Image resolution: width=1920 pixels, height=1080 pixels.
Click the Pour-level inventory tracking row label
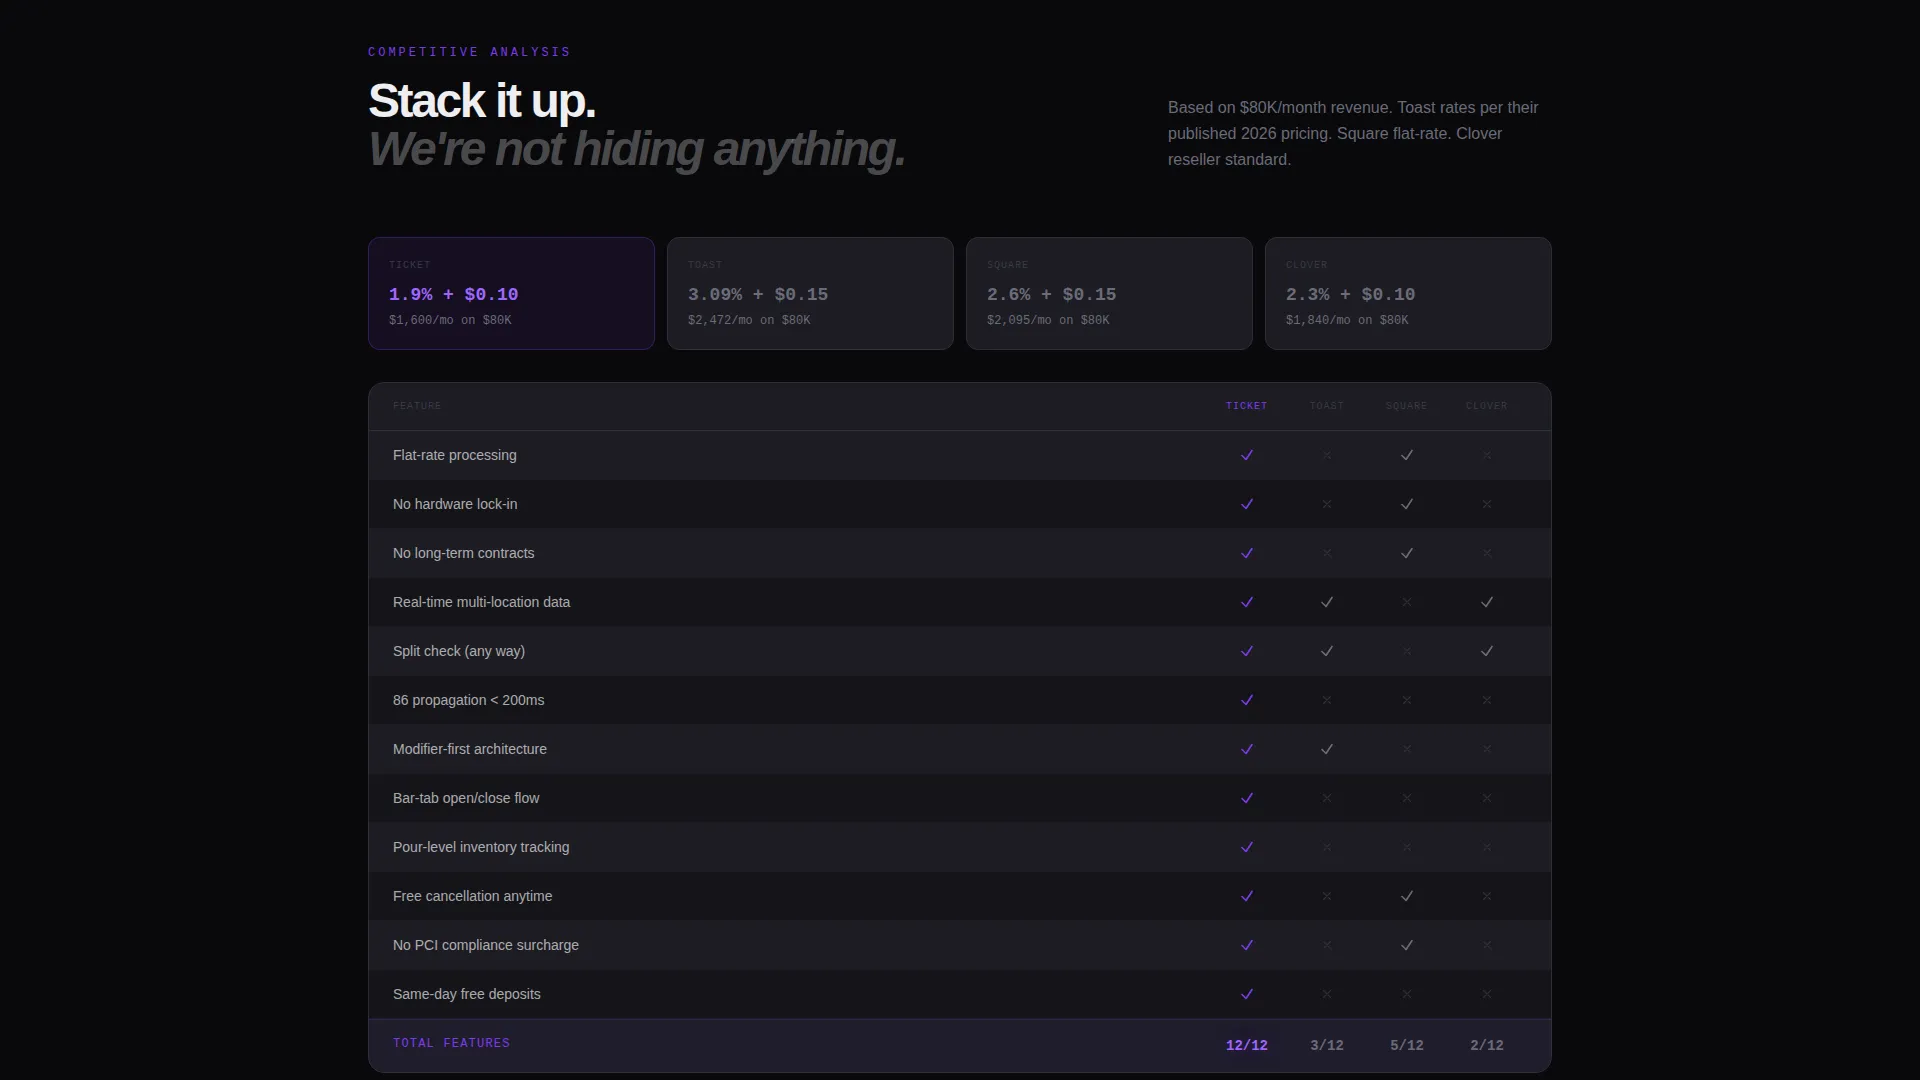(x=481, y=847)
